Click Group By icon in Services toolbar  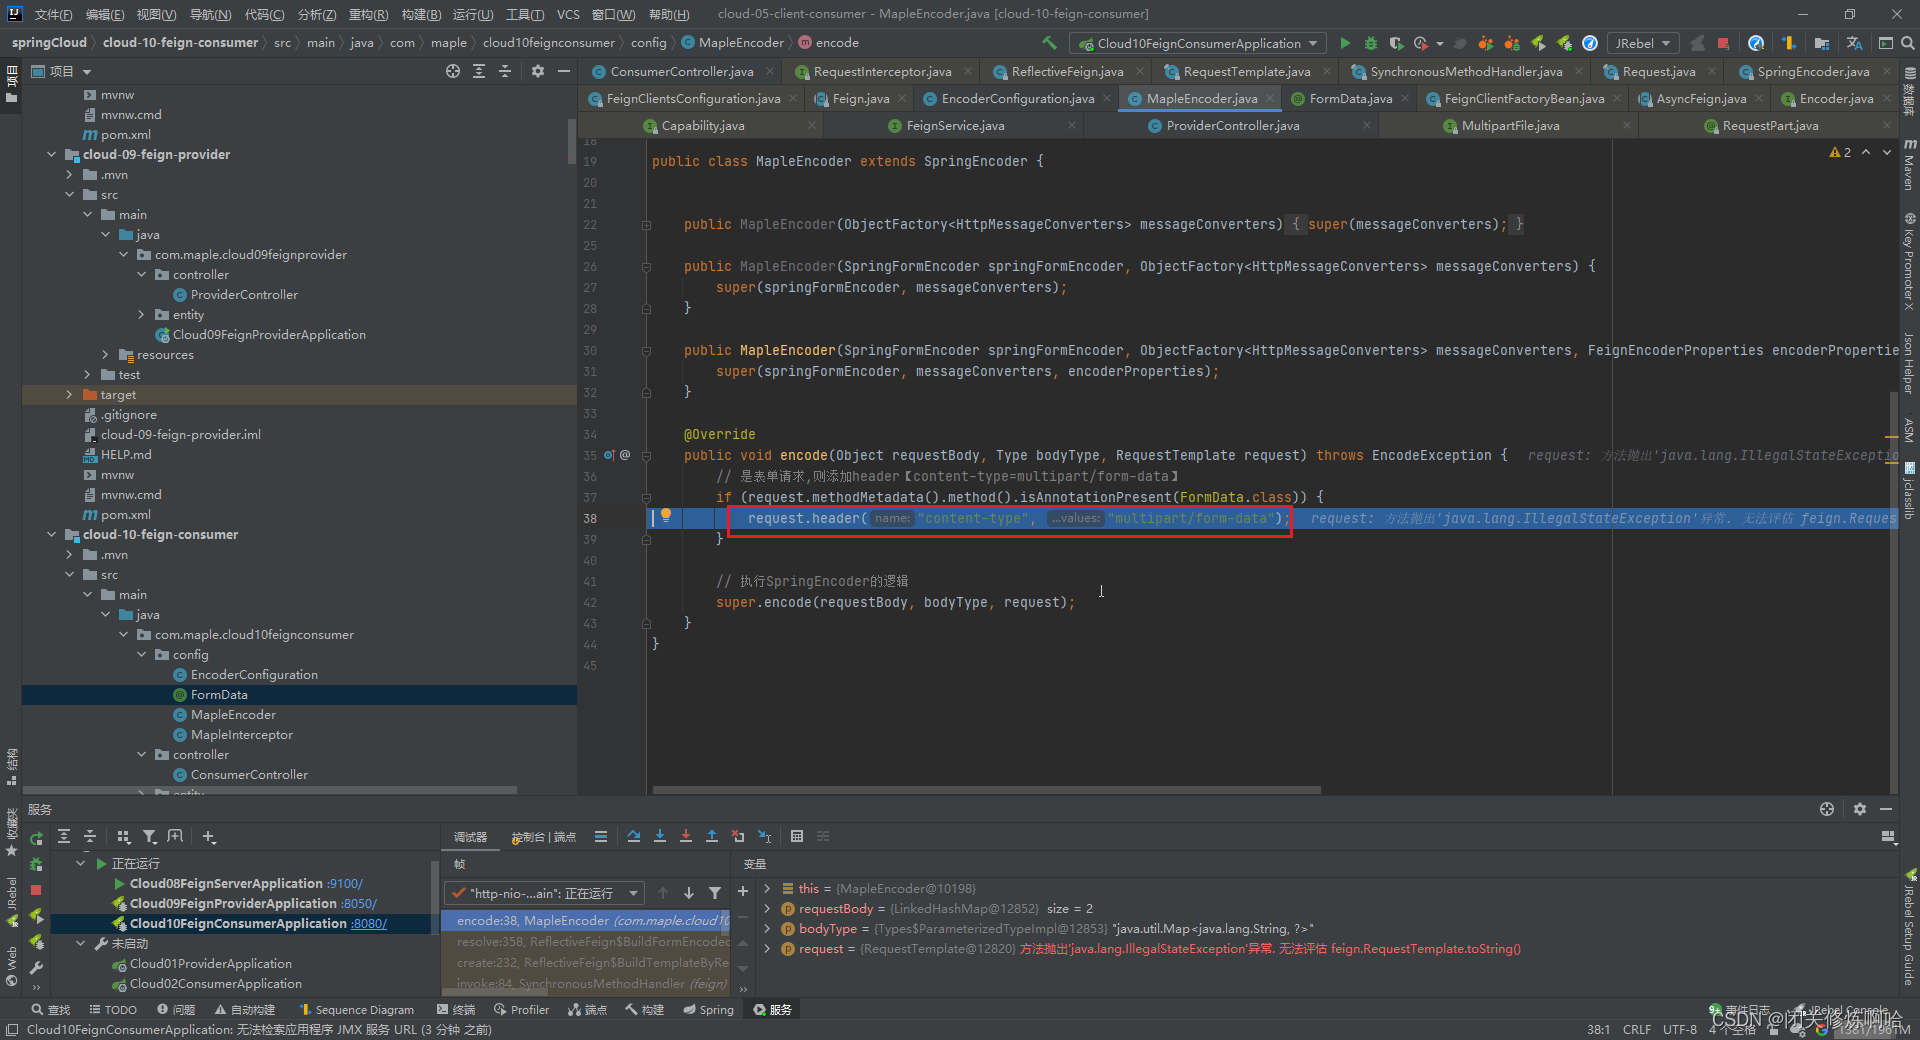[124, 837]
